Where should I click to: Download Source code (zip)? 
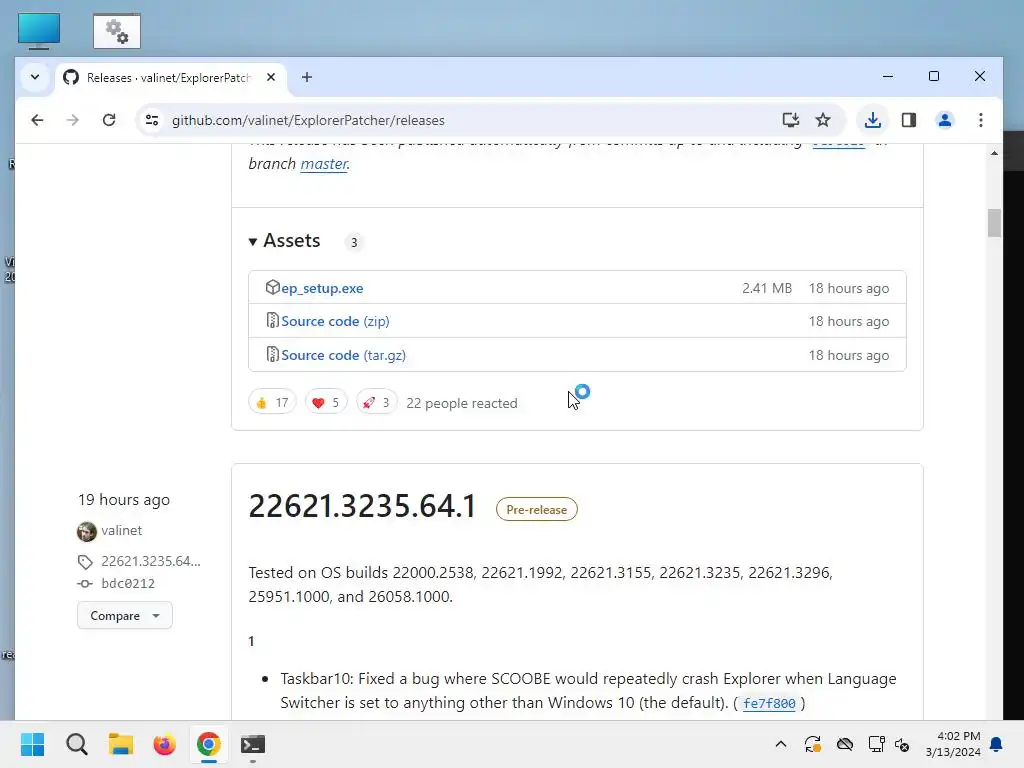335,321
